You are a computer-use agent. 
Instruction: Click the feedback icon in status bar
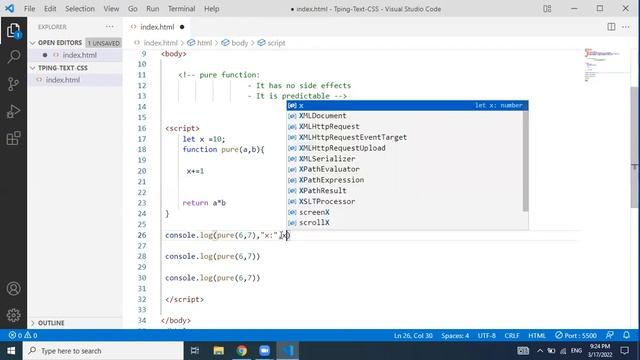point(610,336)
